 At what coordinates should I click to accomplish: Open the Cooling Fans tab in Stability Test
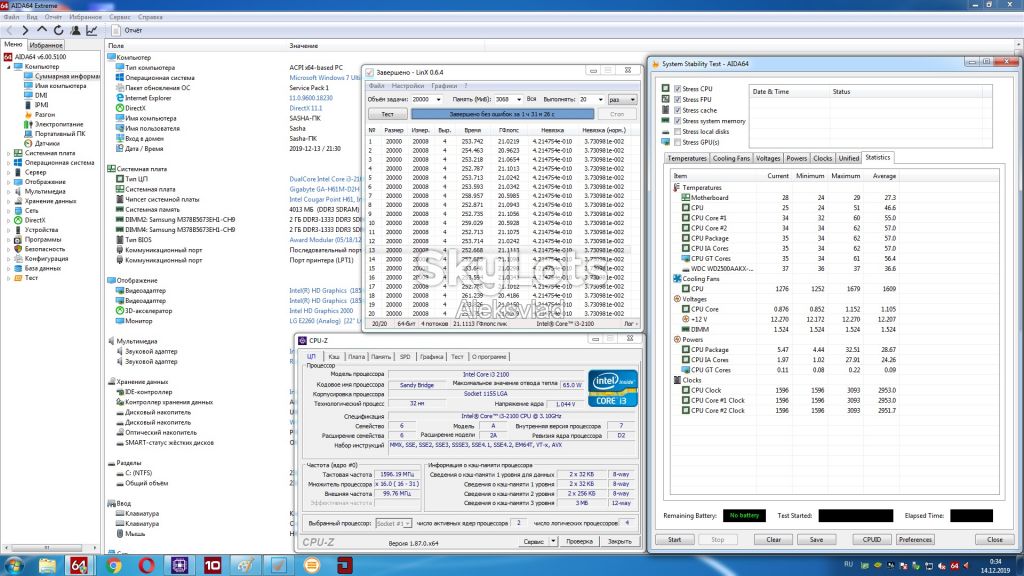731,158
